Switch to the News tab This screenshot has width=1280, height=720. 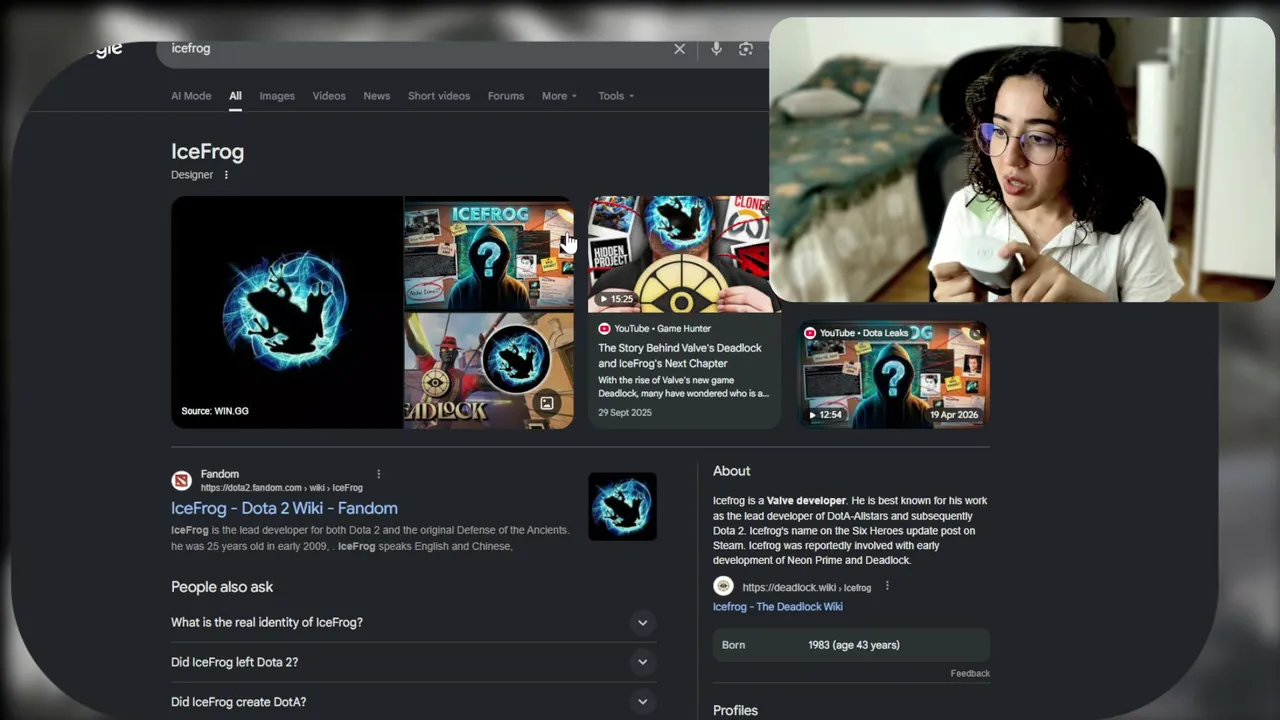(377, 96)
